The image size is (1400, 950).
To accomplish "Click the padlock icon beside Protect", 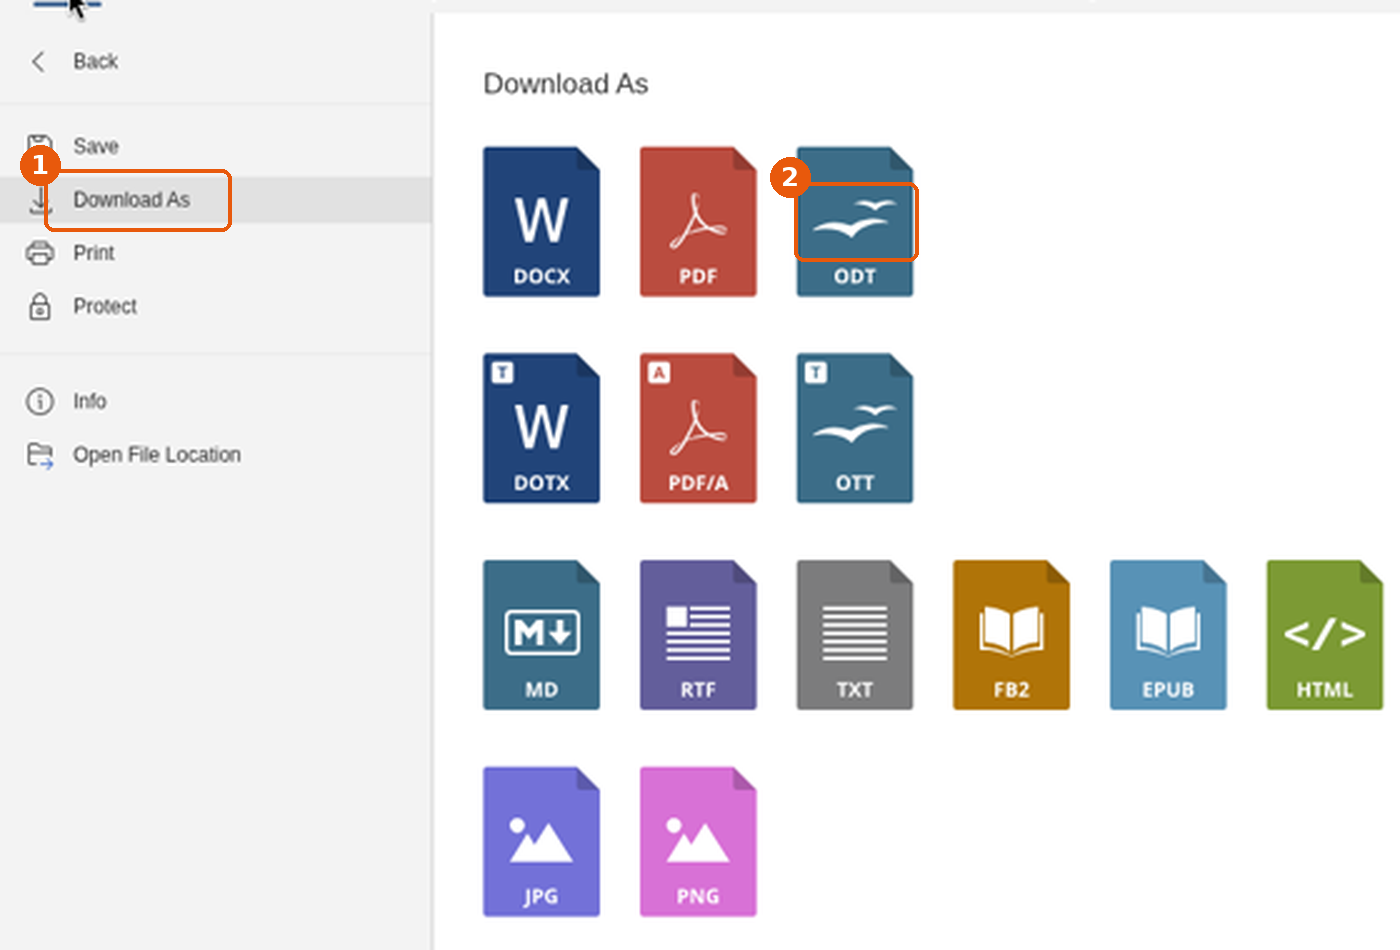I will [x=40, y=306].
